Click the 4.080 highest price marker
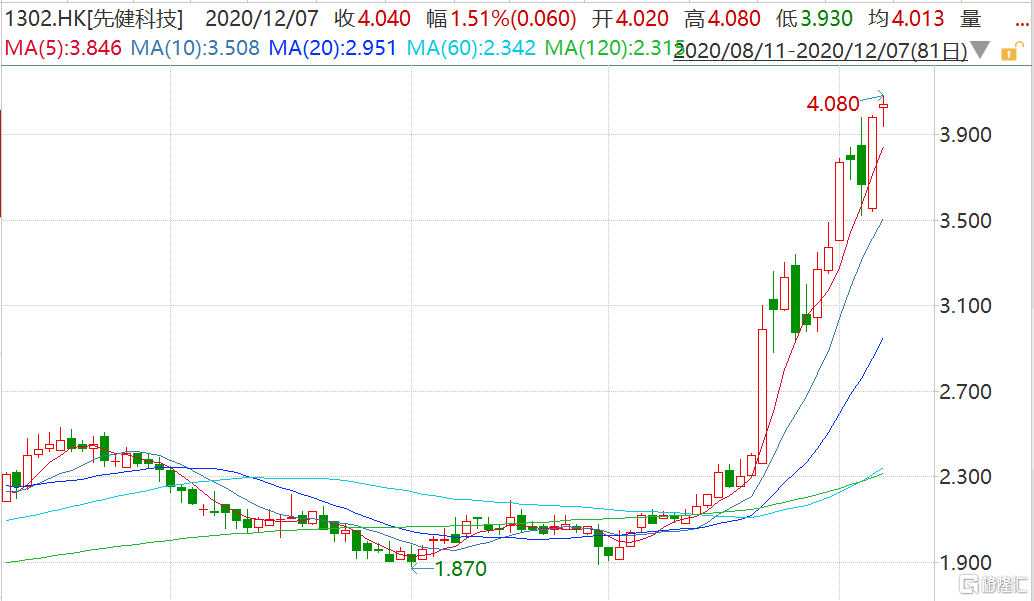 (x=832, y=103)
